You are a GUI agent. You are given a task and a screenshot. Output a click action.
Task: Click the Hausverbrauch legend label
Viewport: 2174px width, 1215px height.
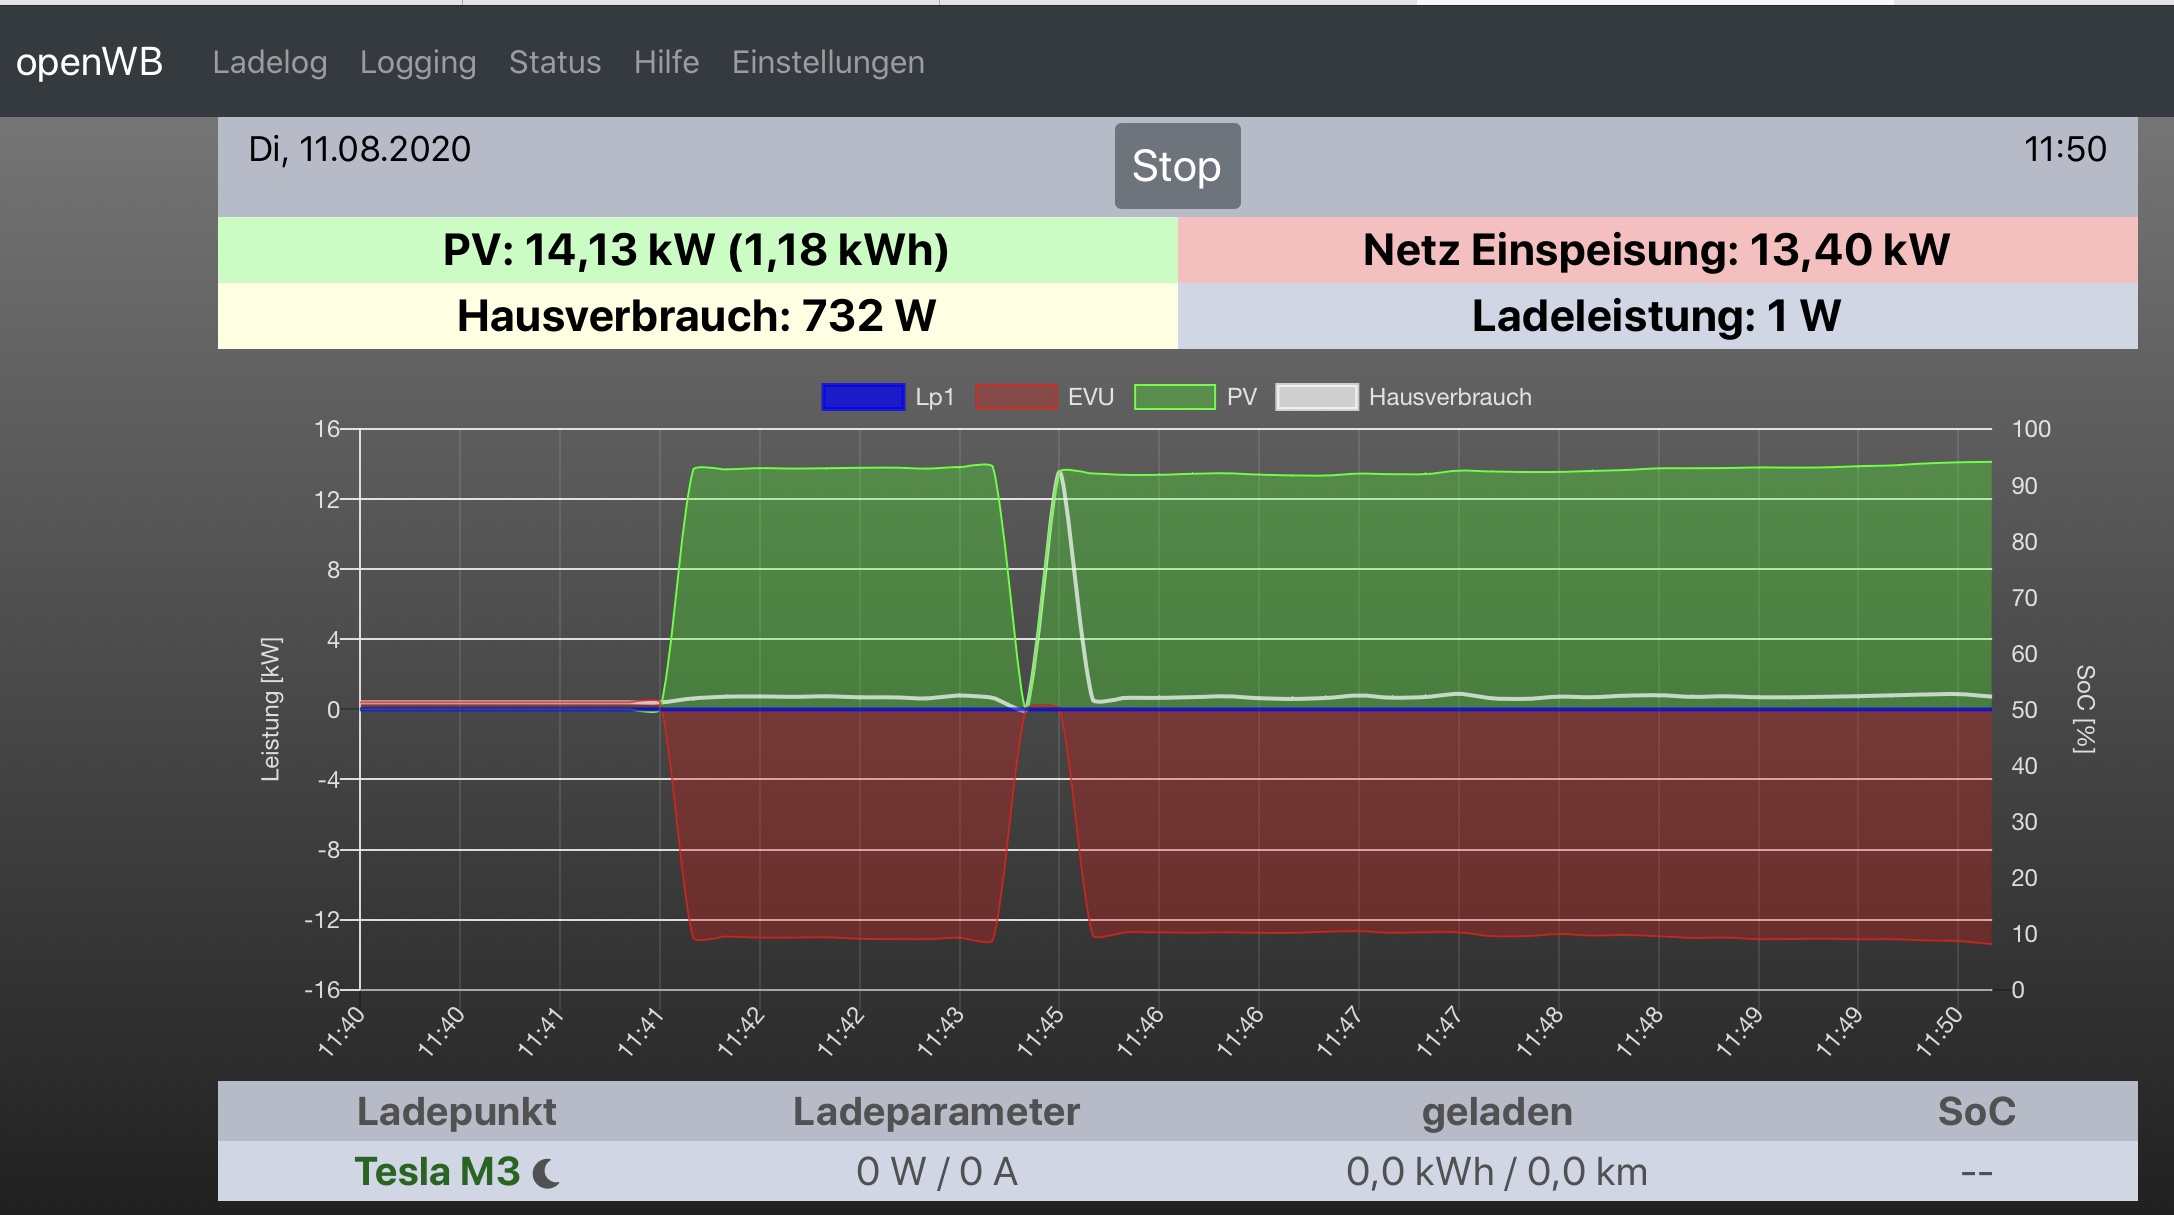coord(1450,397)
